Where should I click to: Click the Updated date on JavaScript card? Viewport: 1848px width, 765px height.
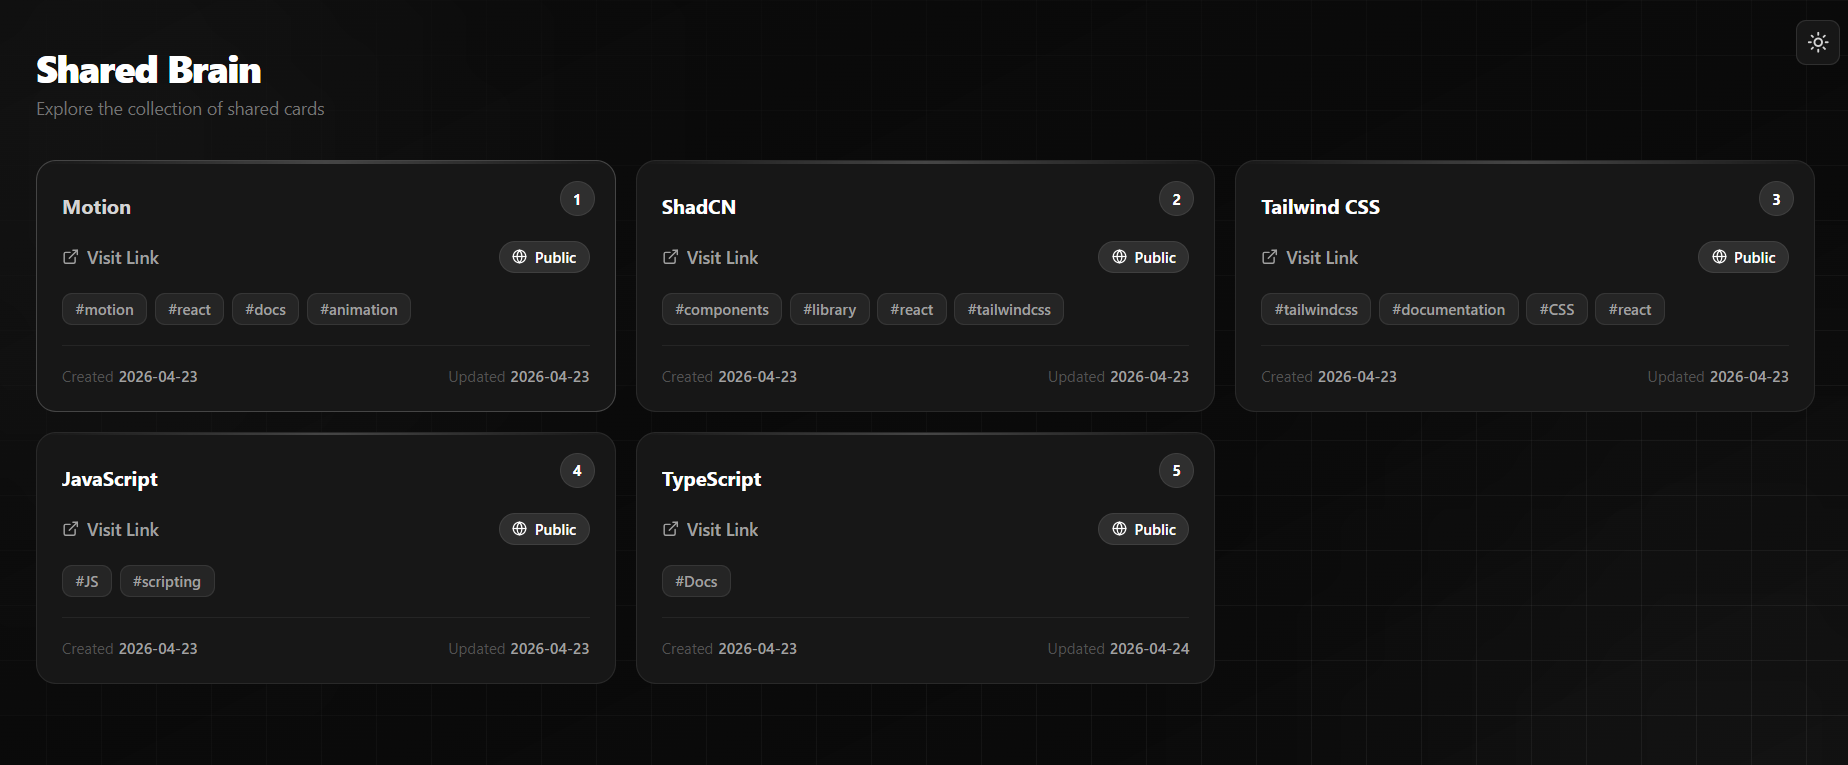[x=519, y=649]
